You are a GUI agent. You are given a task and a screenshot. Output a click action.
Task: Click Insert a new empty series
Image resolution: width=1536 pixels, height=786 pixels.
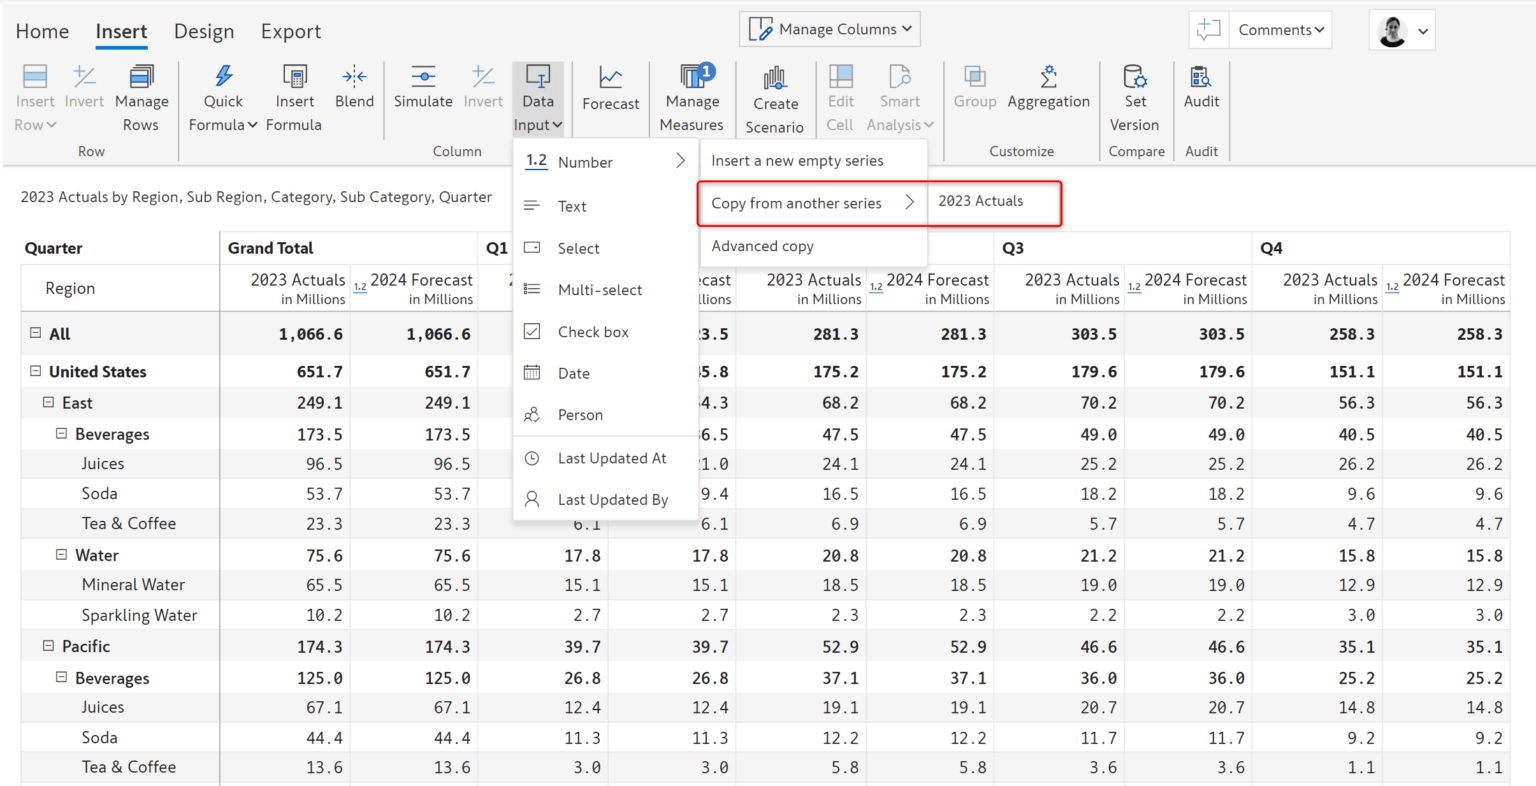point(797,160)
